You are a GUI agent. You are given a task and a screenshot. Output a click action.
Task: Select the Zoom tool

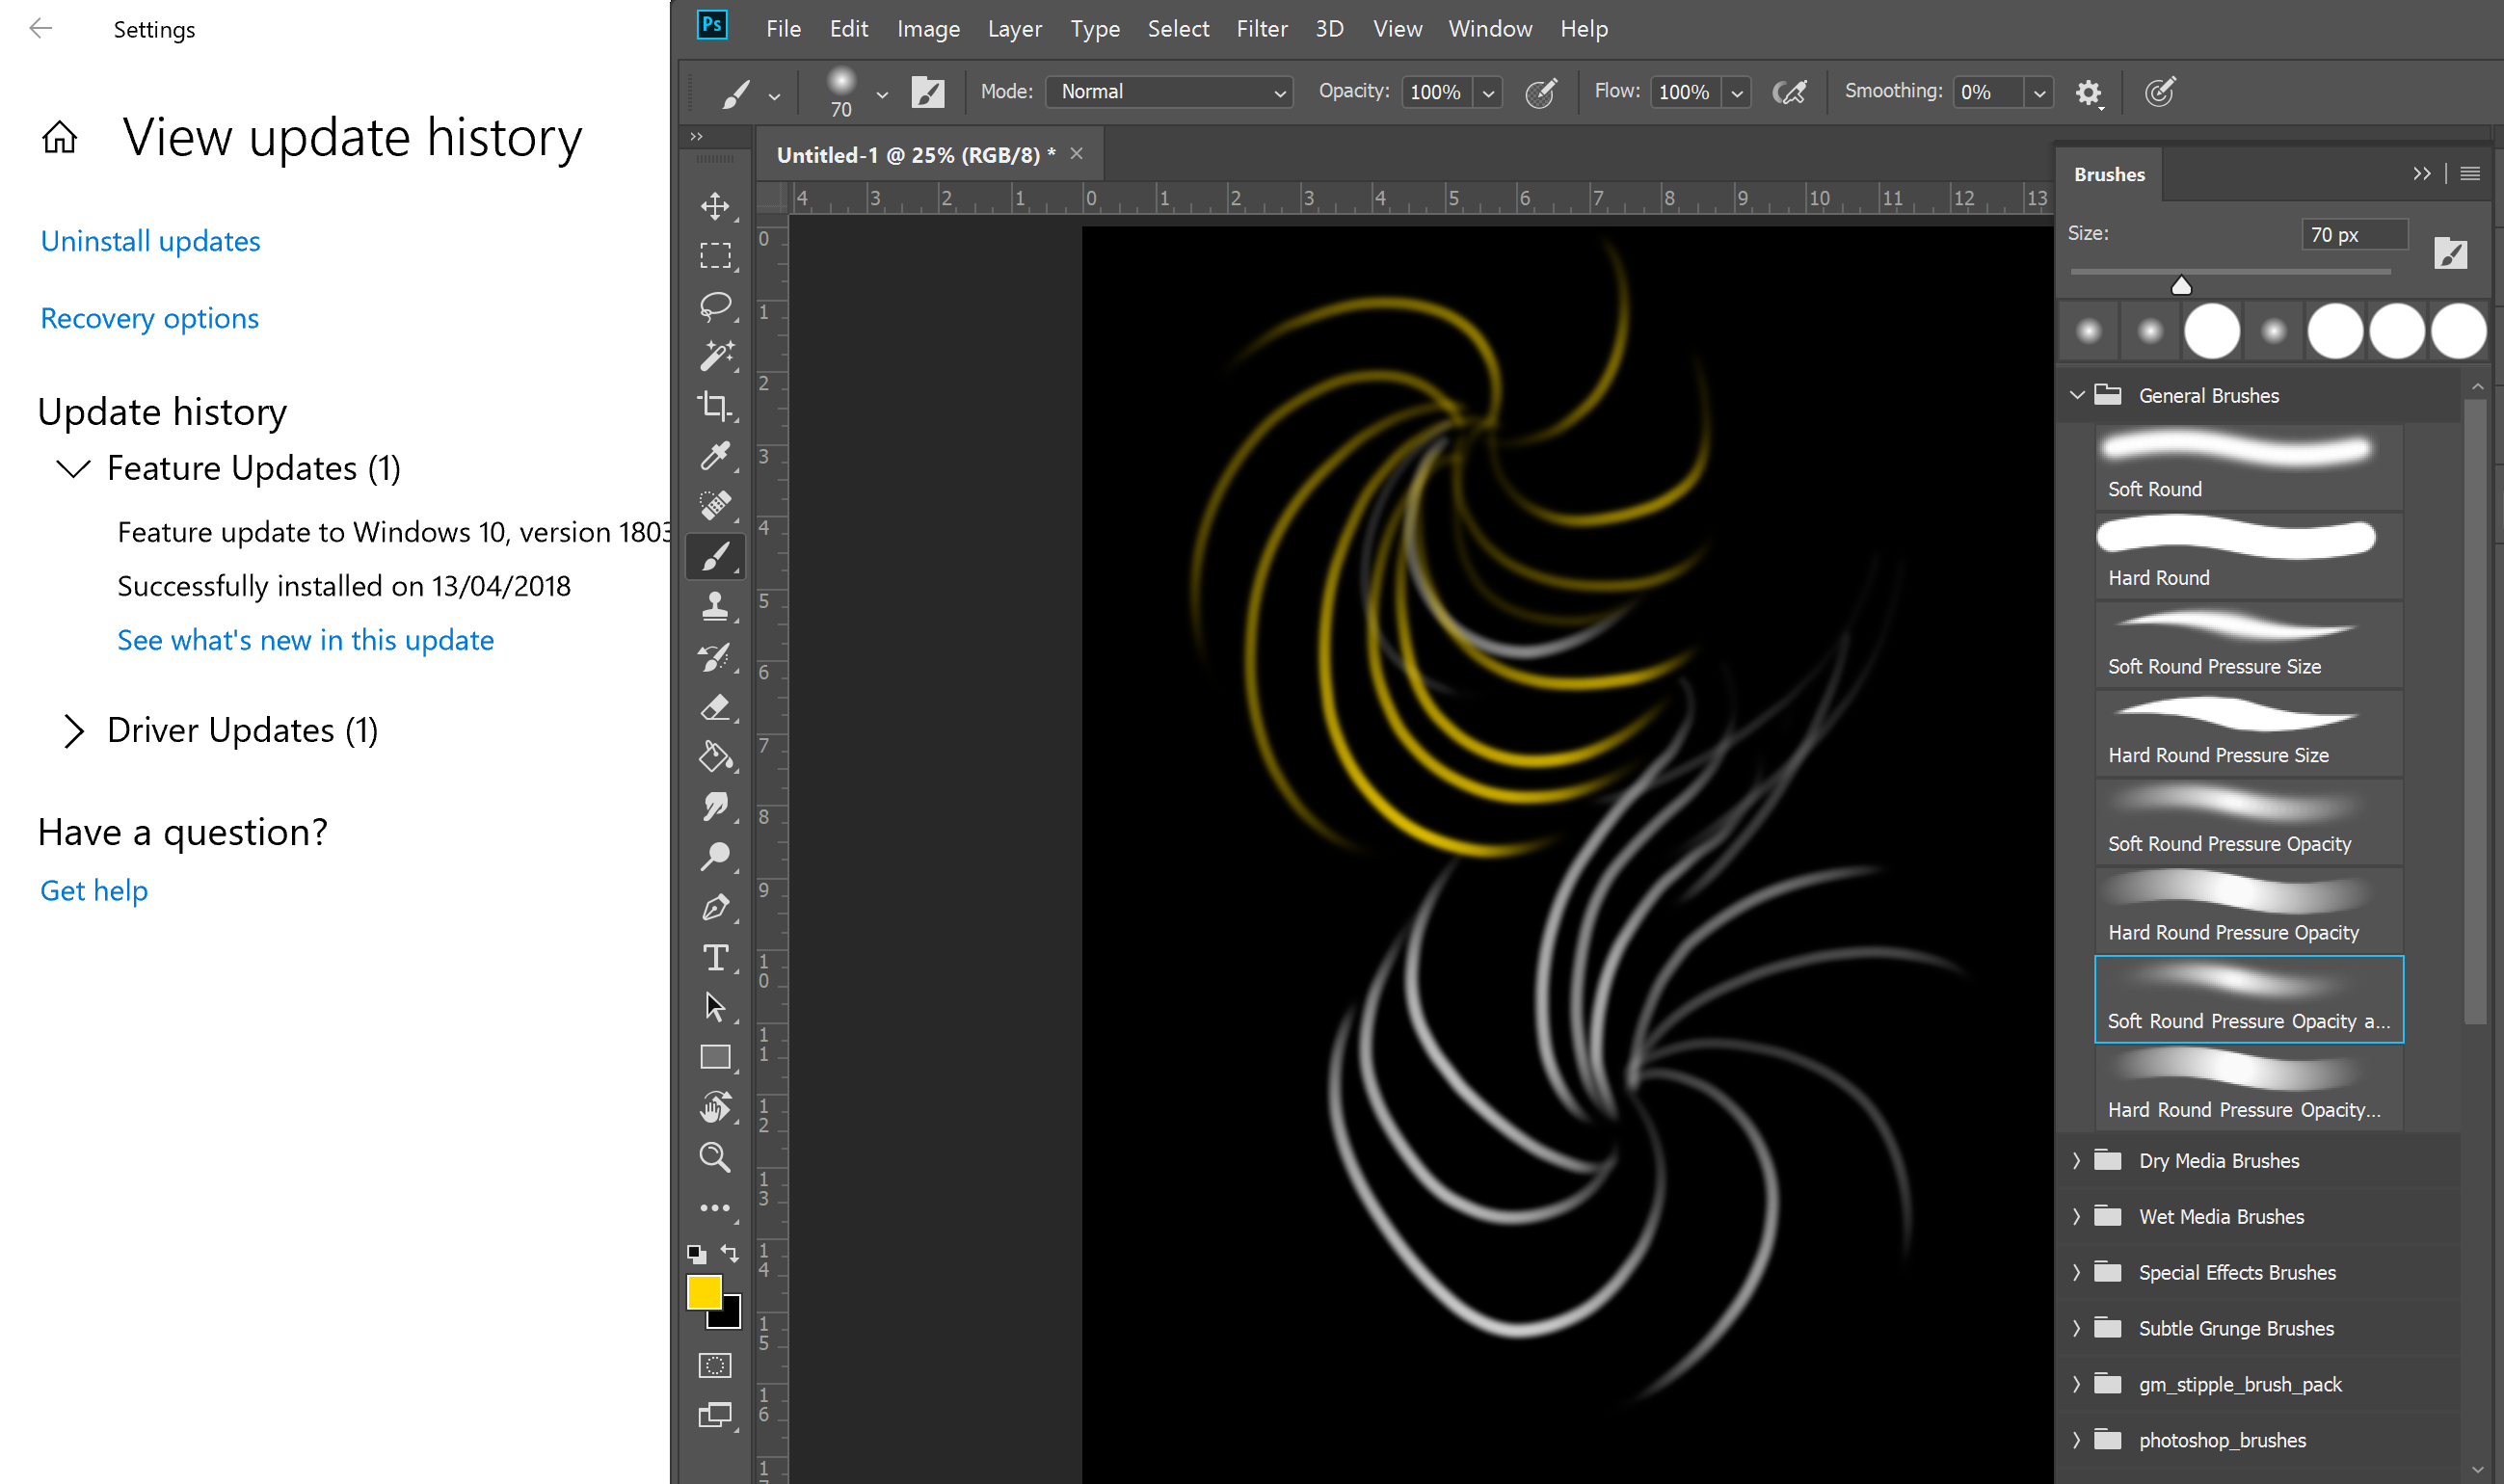click(715, 1157)
